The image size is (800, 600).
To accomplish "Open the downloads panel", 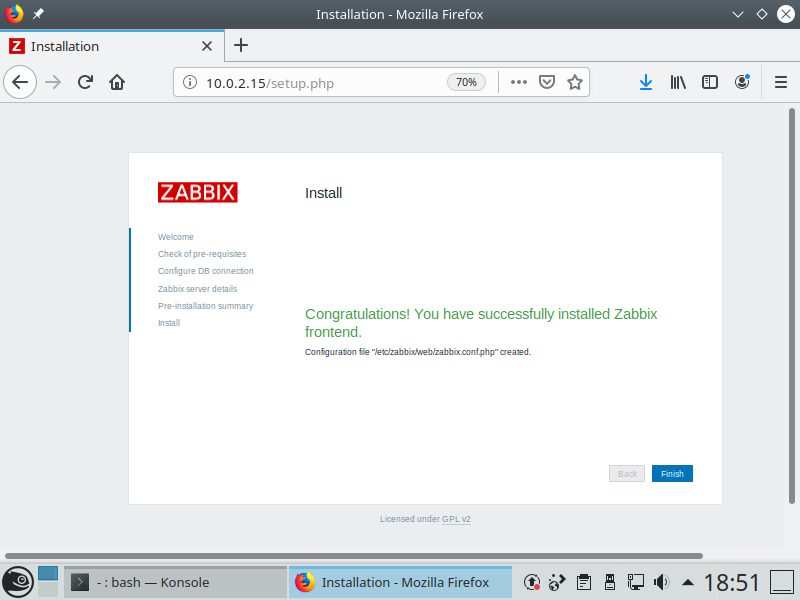I will pos(646,82).
